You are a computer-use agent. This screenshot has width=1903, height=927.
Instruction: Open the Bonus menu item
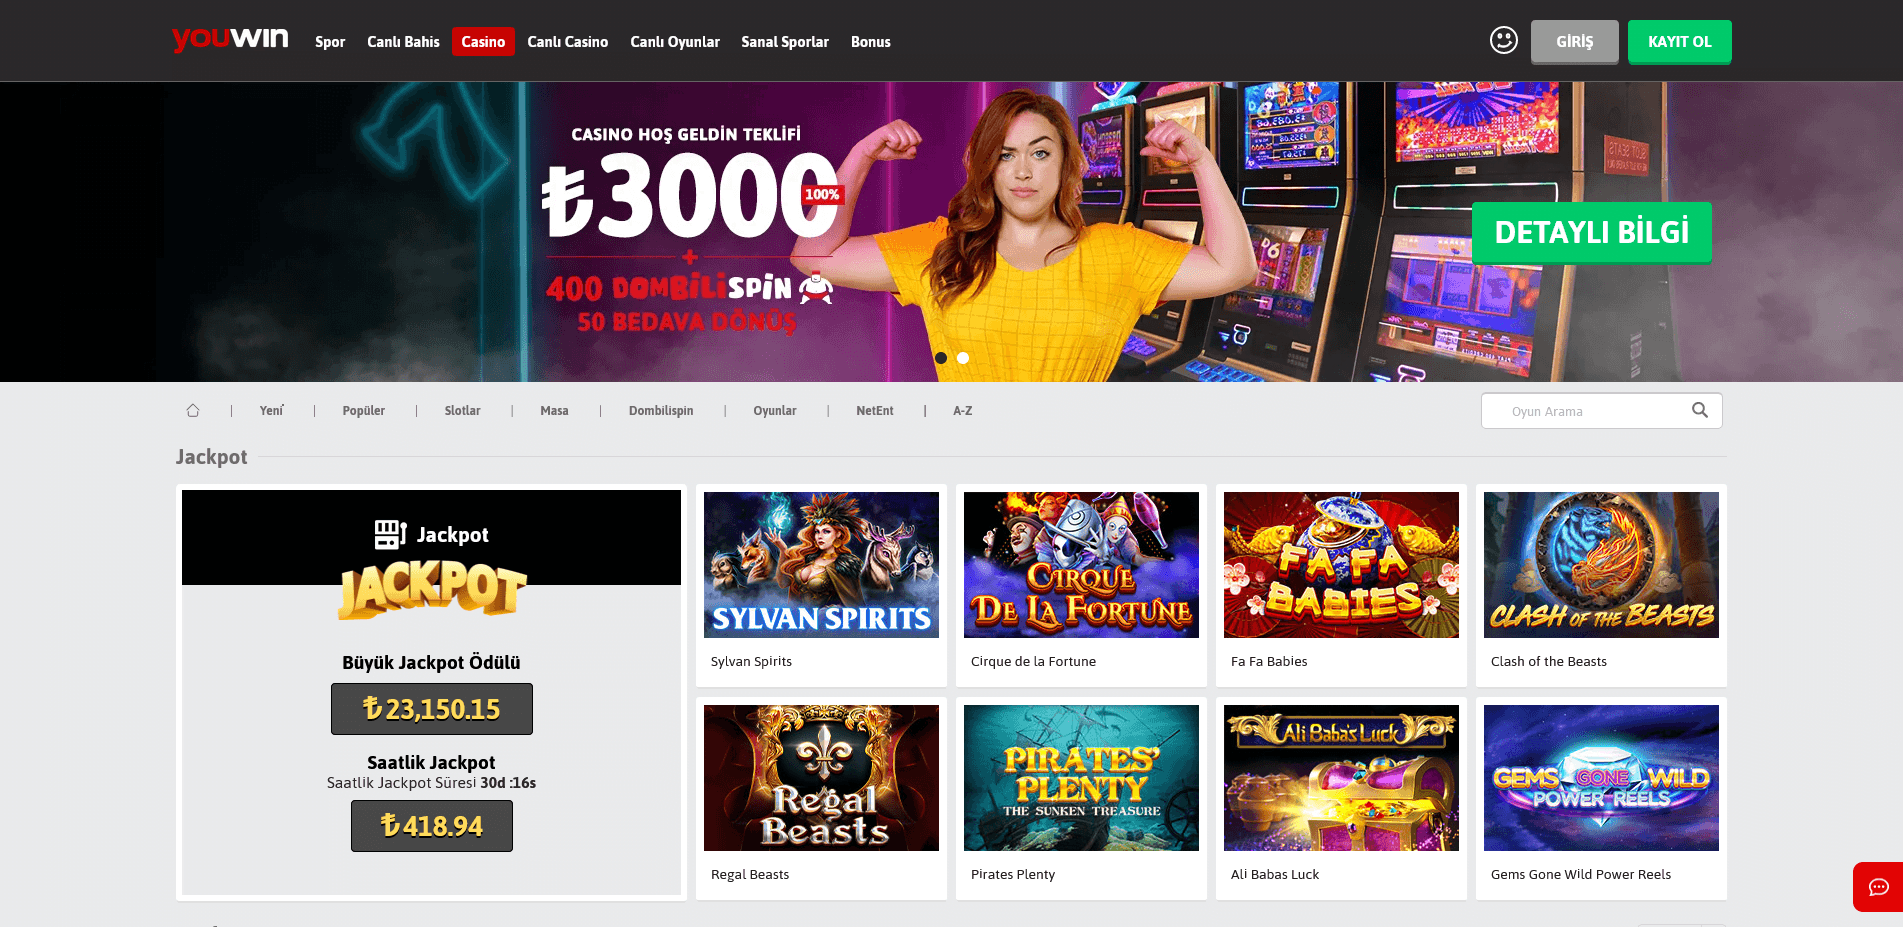tap(871, 42)
